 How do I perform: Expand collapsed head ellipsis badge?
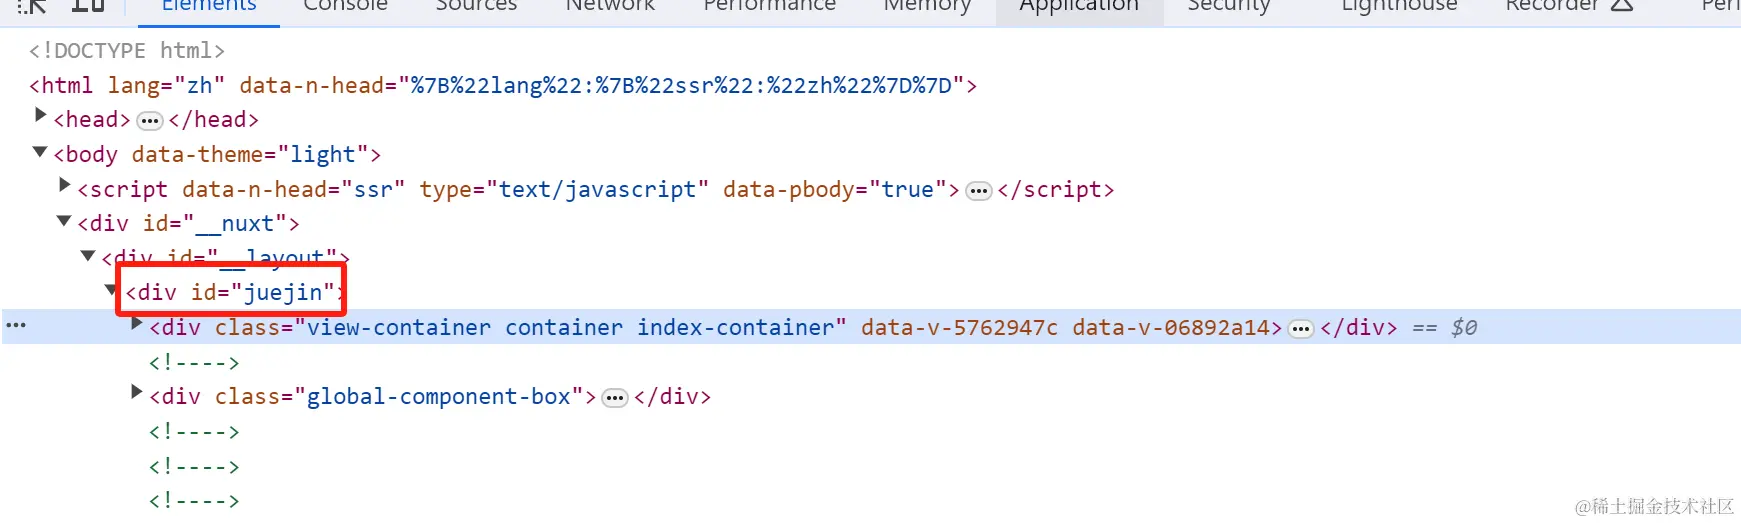click(149, 121)
